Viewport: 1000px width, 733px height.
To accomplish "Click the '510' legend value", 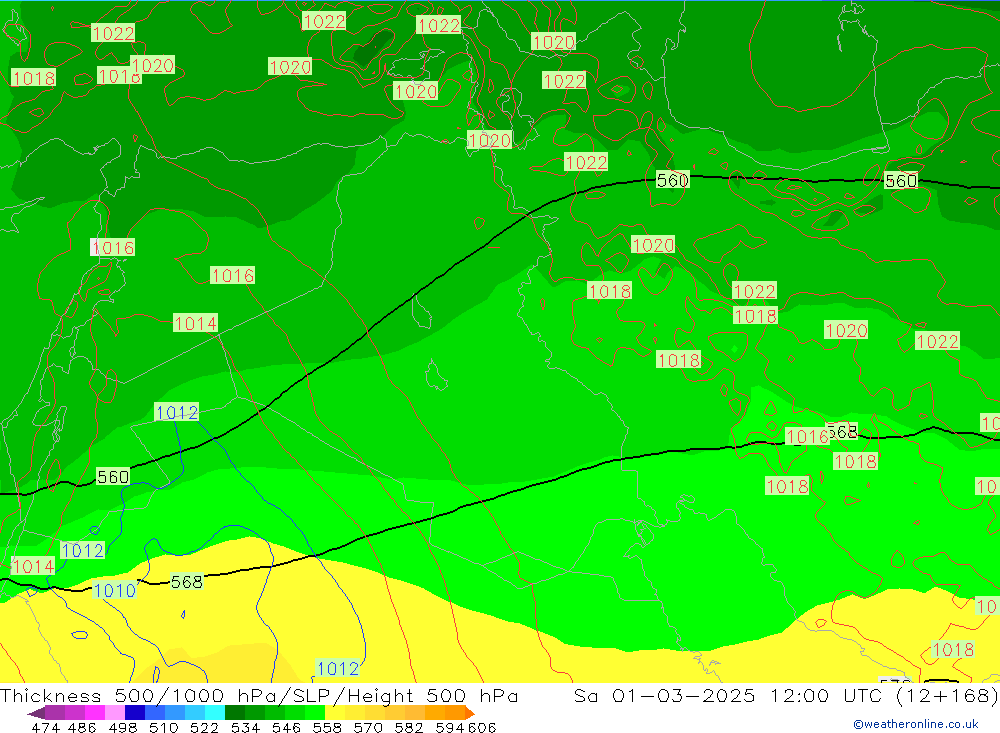I will [x=163, y=727].
